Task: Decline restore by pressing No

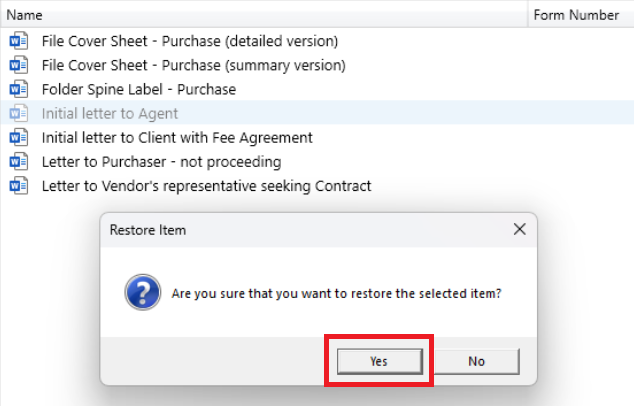Action: point(476,361)
